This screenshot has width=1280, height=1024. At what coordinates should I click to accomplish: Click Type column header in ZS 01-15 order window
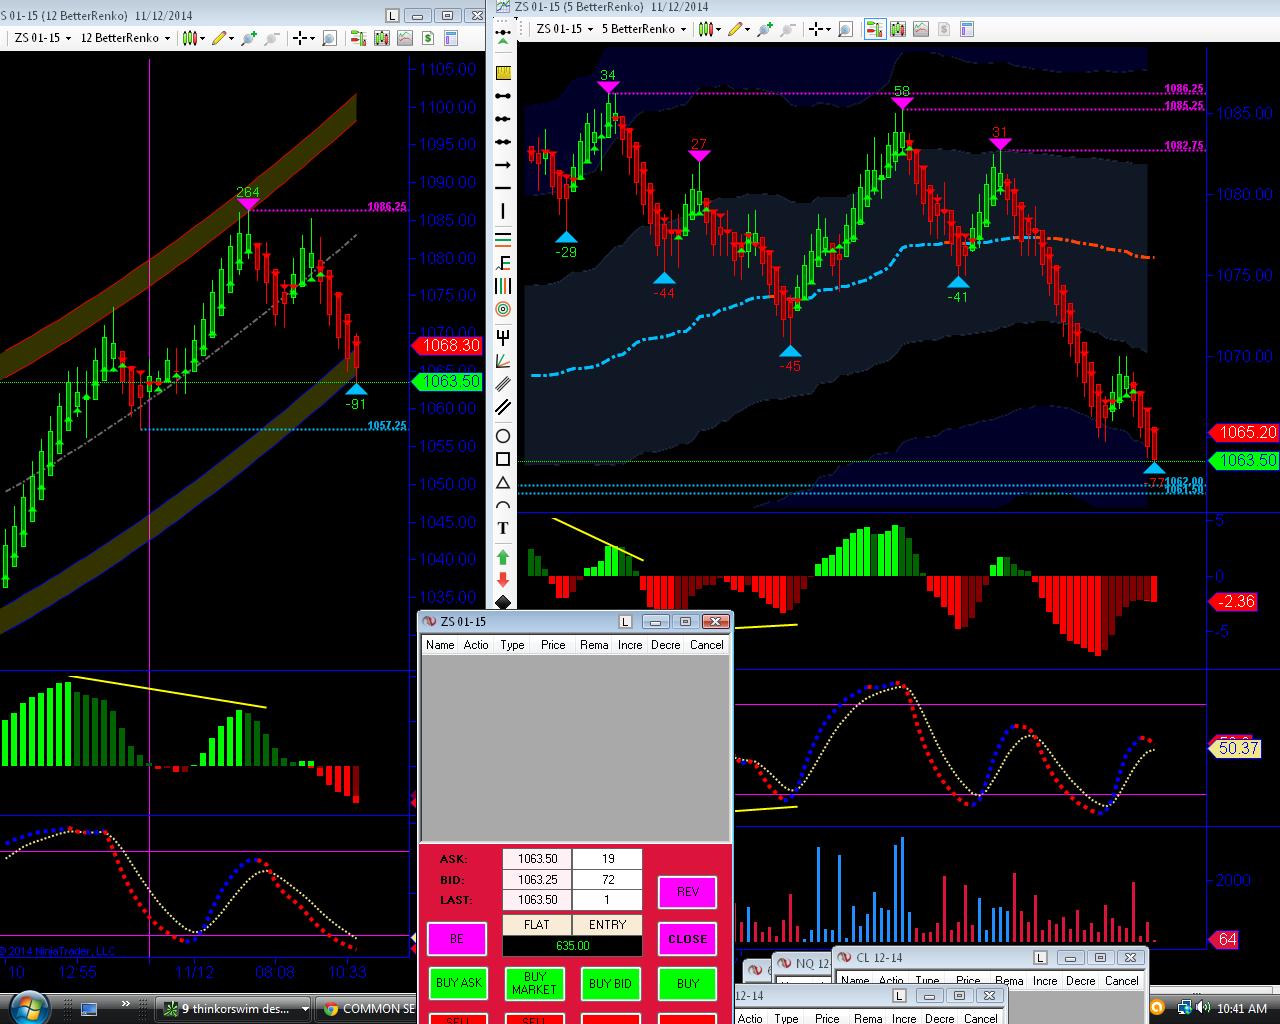tap(513, 645)
